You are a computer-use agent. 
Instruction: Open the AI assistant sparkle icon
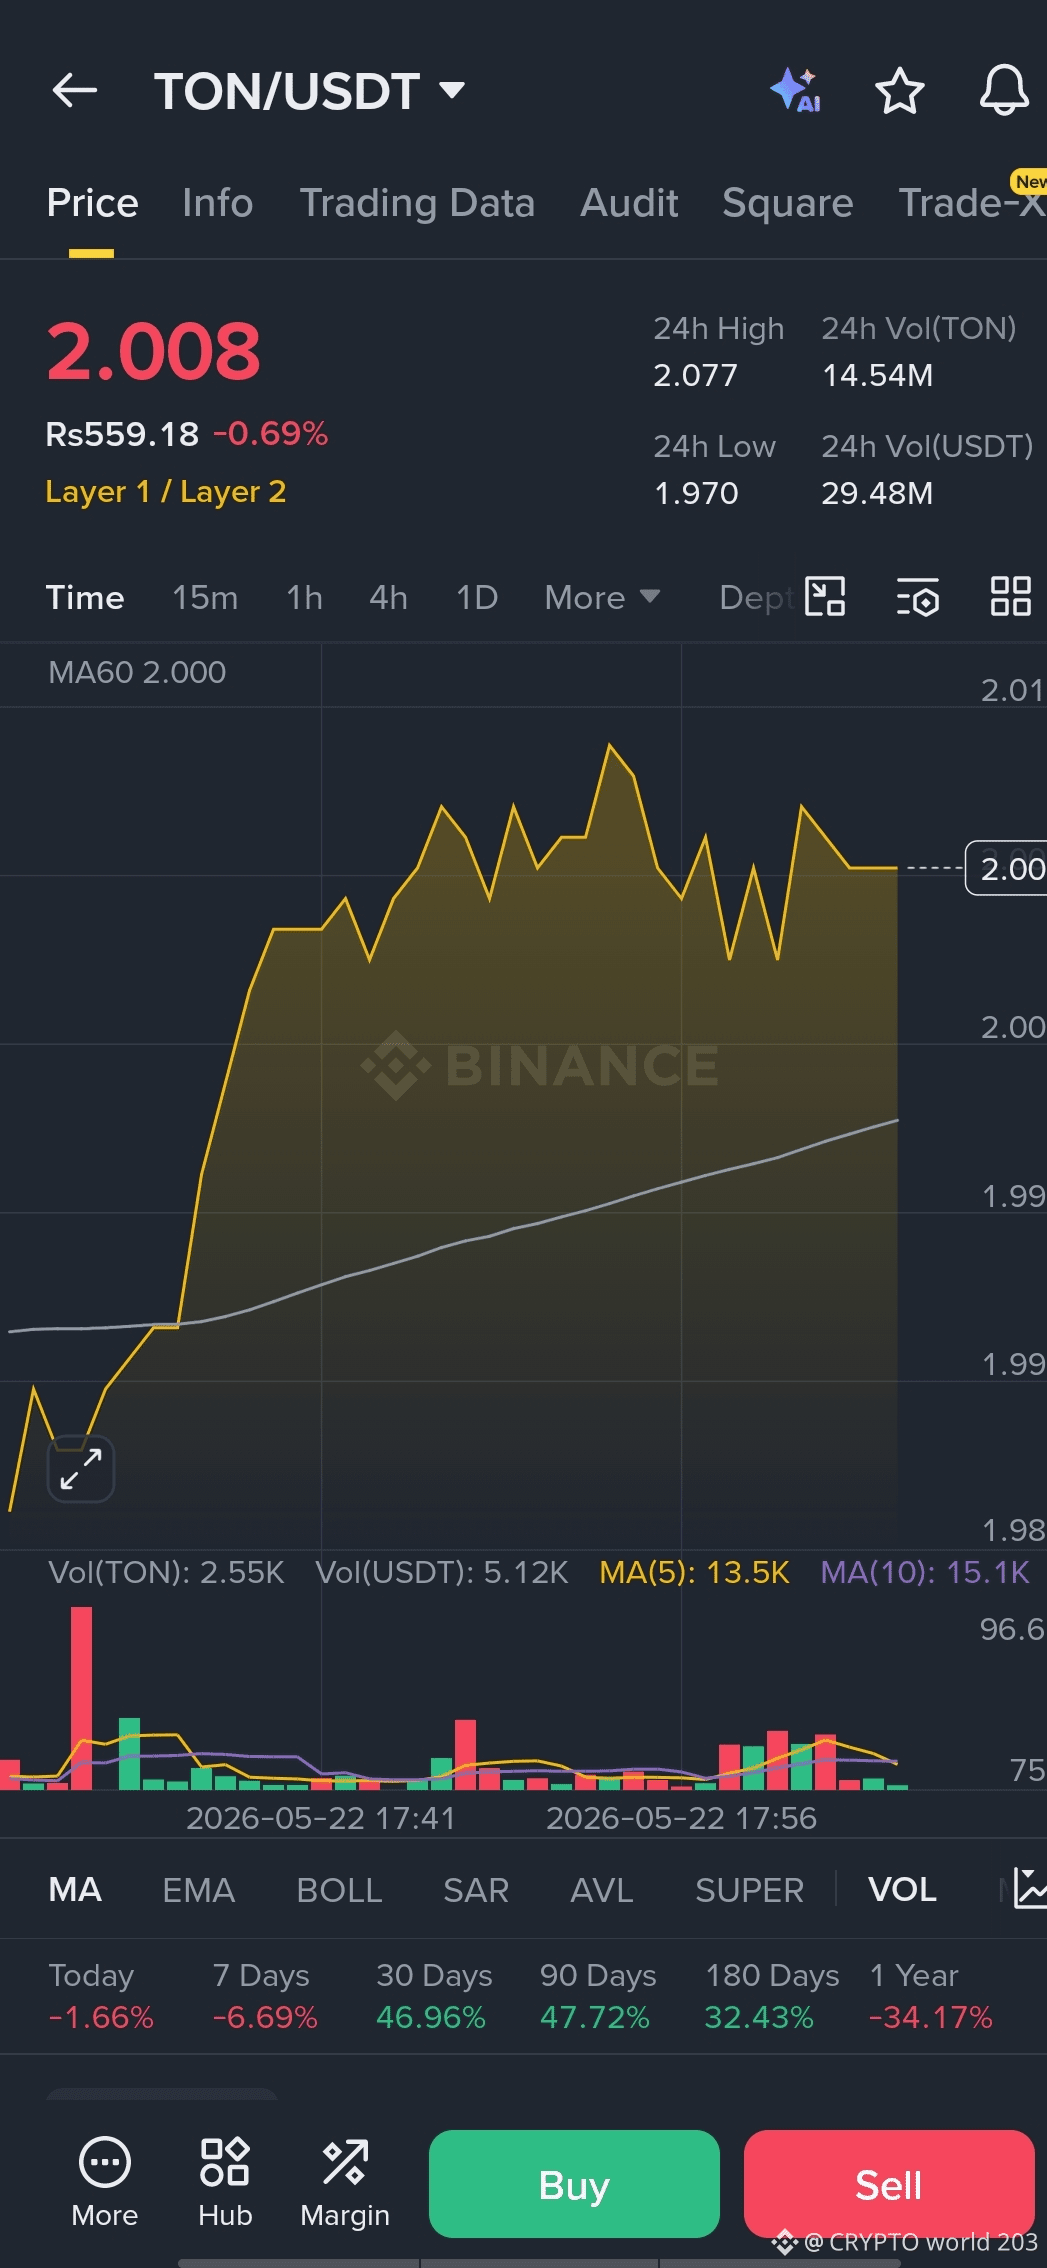(796, 90)
